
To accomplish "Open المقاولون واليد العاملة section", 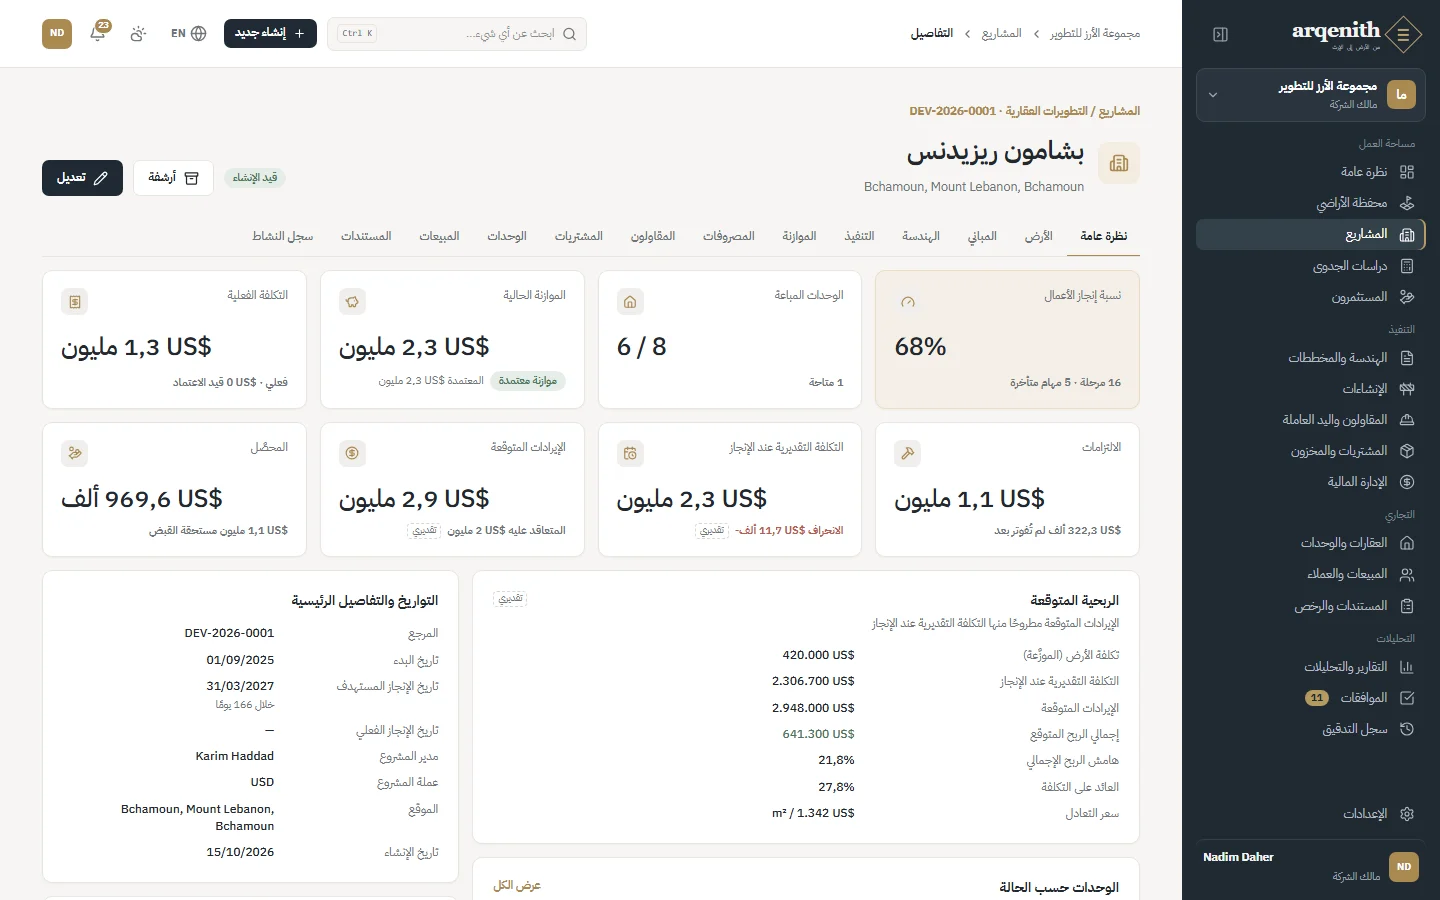I will (1310, 420).
